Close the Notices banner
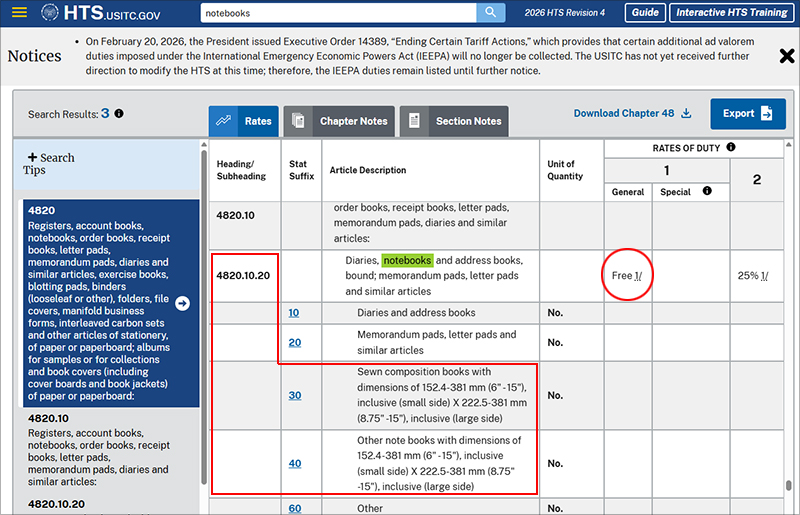The width and height of the screenshot is (800, 515). pos(787,56)
